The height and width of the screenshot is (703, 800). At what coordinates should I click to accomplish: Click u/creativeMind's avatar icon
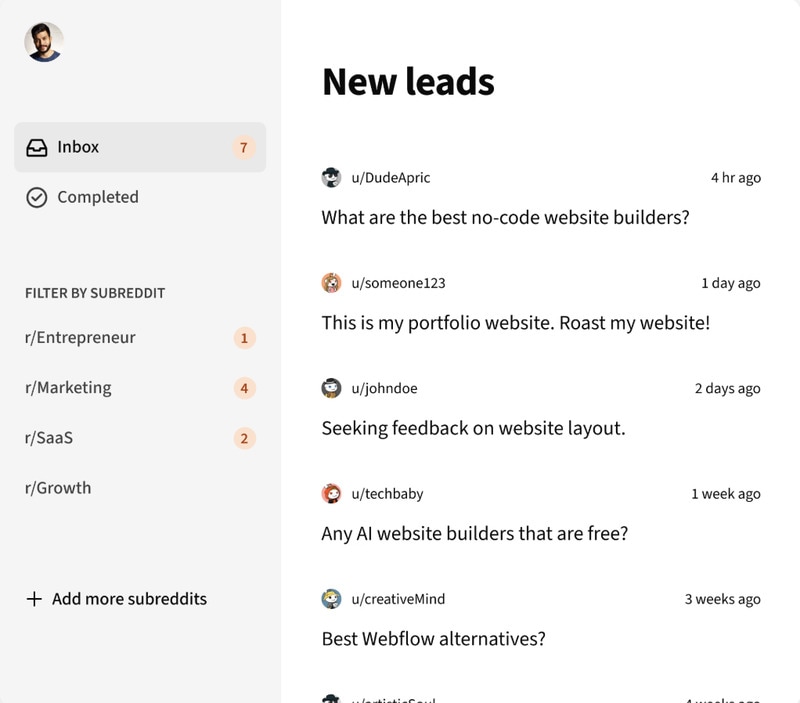coord(332,599)
